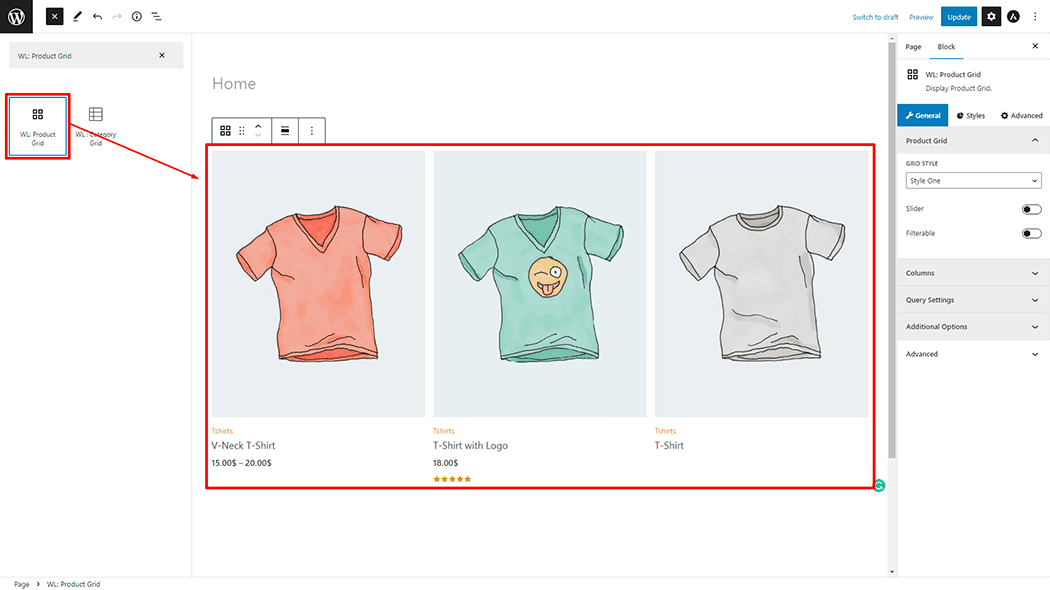Open the Grid Style dropdown

pyautogui.click(x=973, y=181)
